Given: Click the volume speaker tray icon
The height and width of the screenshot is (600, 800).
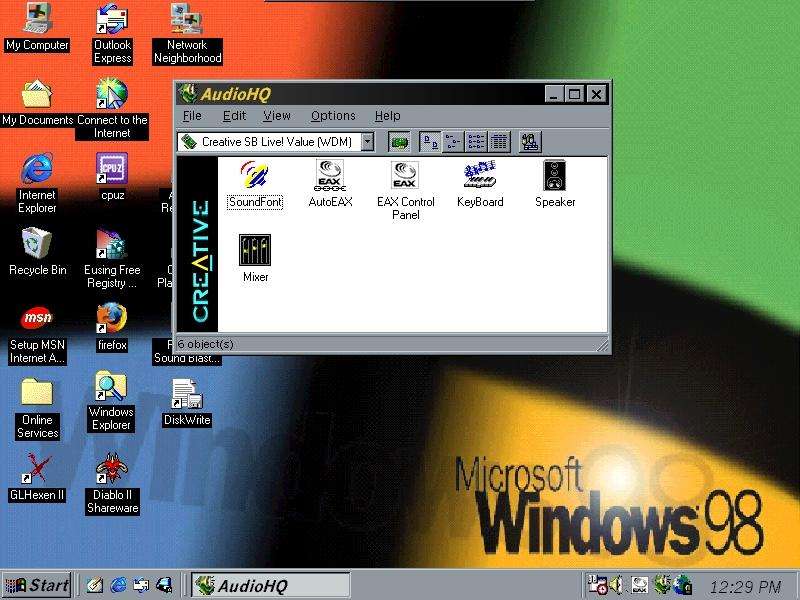Looking at the screenshot, I should click(616, 585).
